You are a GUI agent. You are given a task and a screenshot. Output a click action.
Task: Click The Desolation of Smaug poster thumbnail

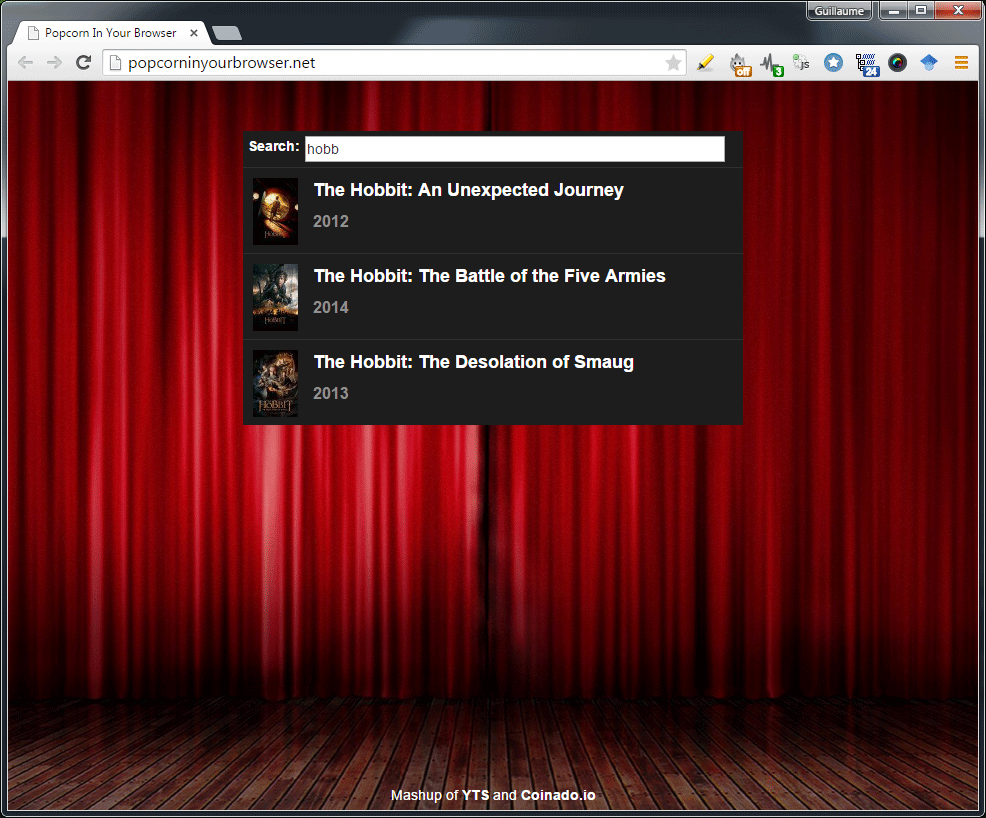pos(275,383)
